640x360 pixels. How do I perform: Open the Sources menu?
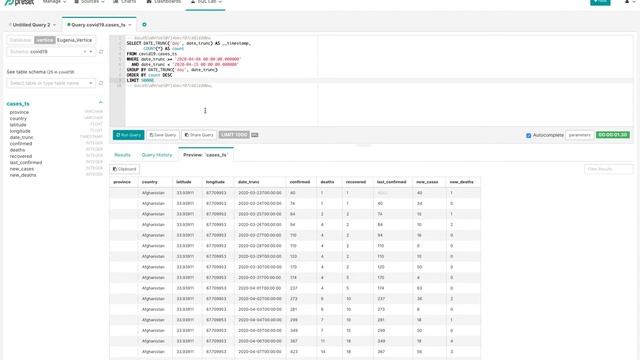point(89,2)
